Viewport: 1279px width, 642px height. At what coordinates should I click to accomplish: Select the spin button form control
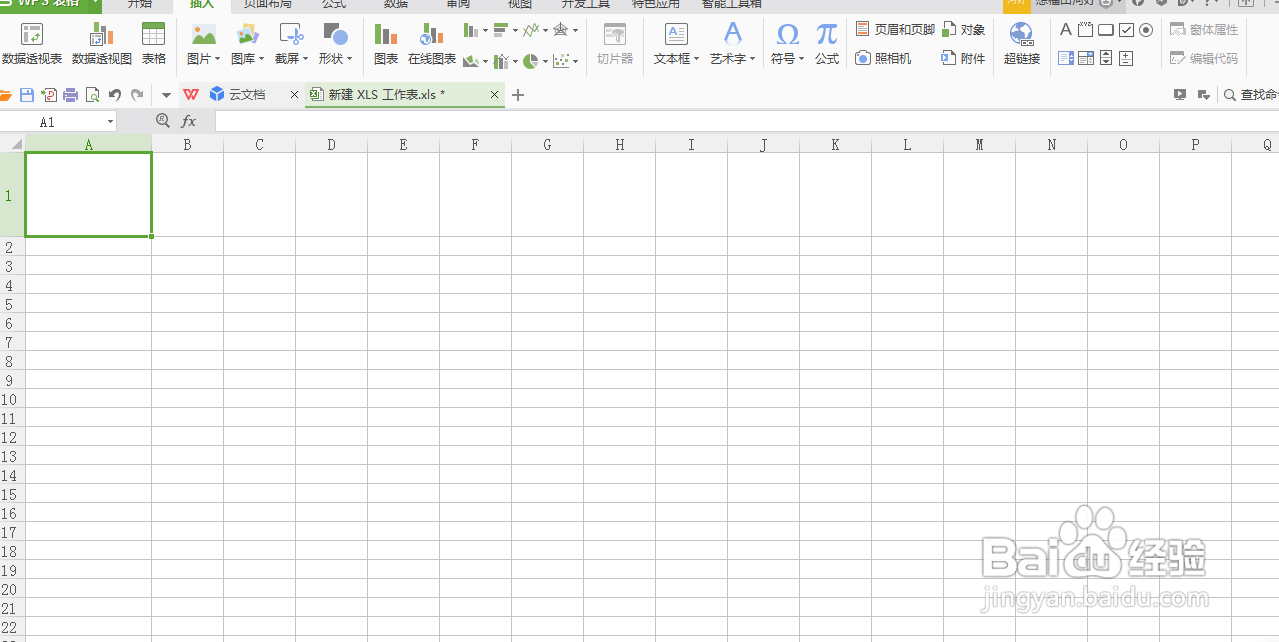point(1126,59)
